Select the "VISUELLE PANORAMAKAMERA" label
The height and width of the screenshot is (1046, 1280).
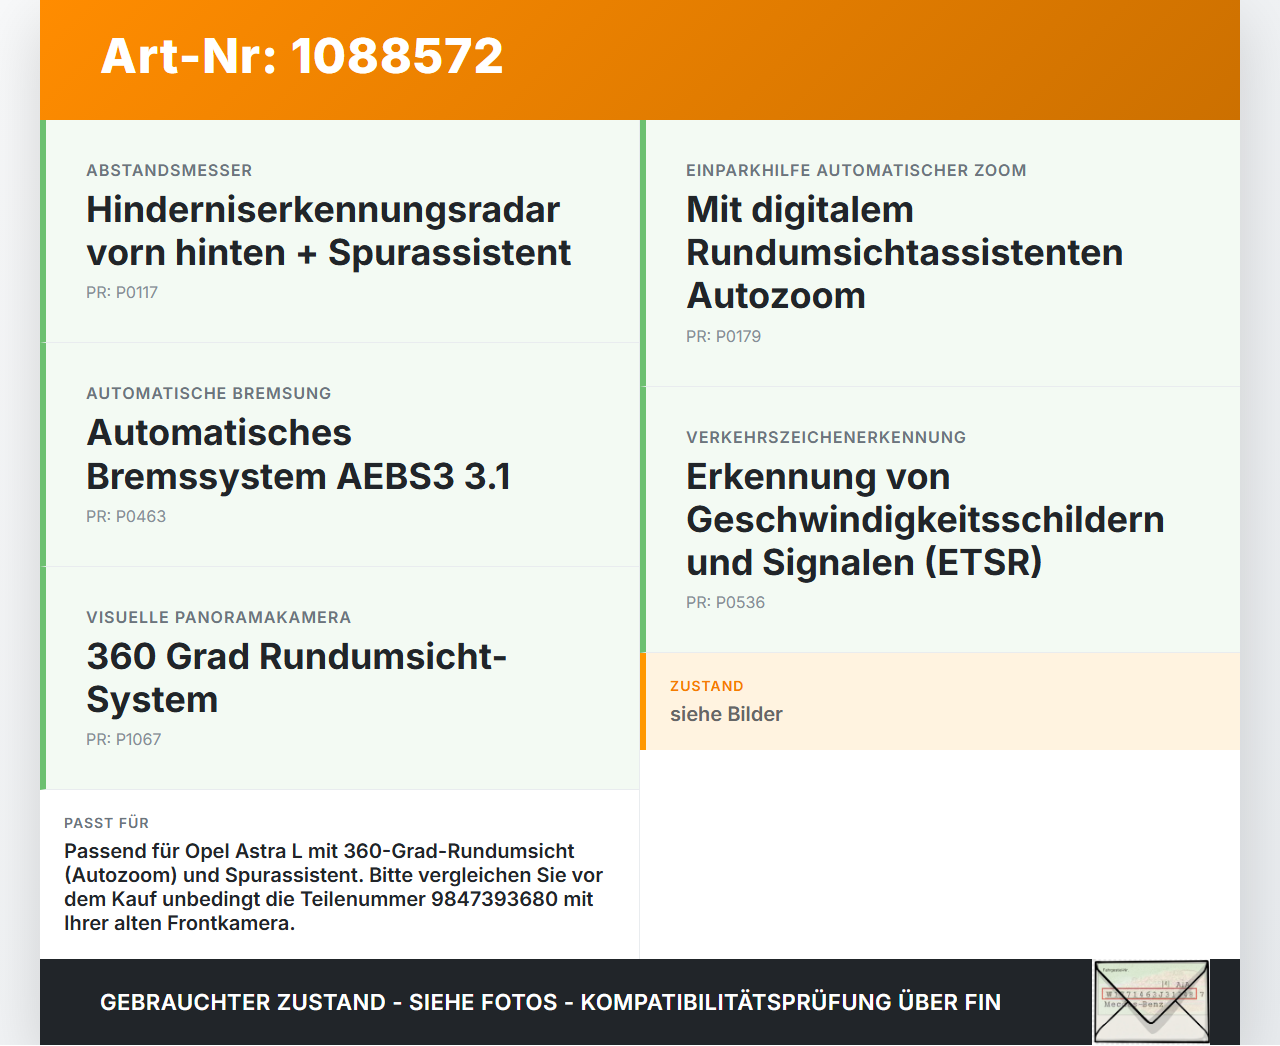[x=219, y=618]
